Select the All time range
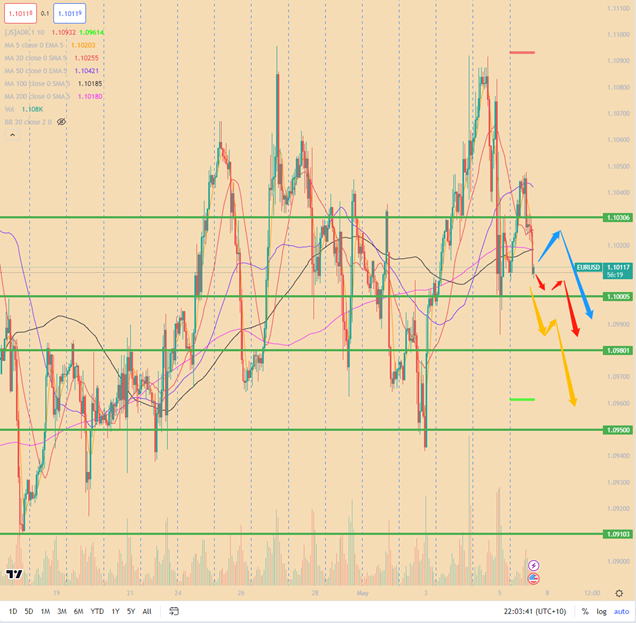The image size is (636, 623). point(147,611)
